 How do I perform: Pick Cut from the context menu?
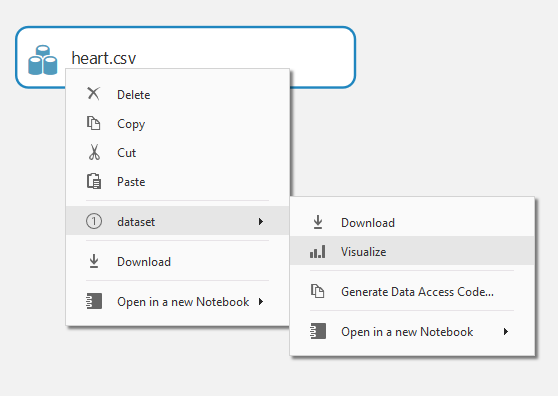coord(178,153)
